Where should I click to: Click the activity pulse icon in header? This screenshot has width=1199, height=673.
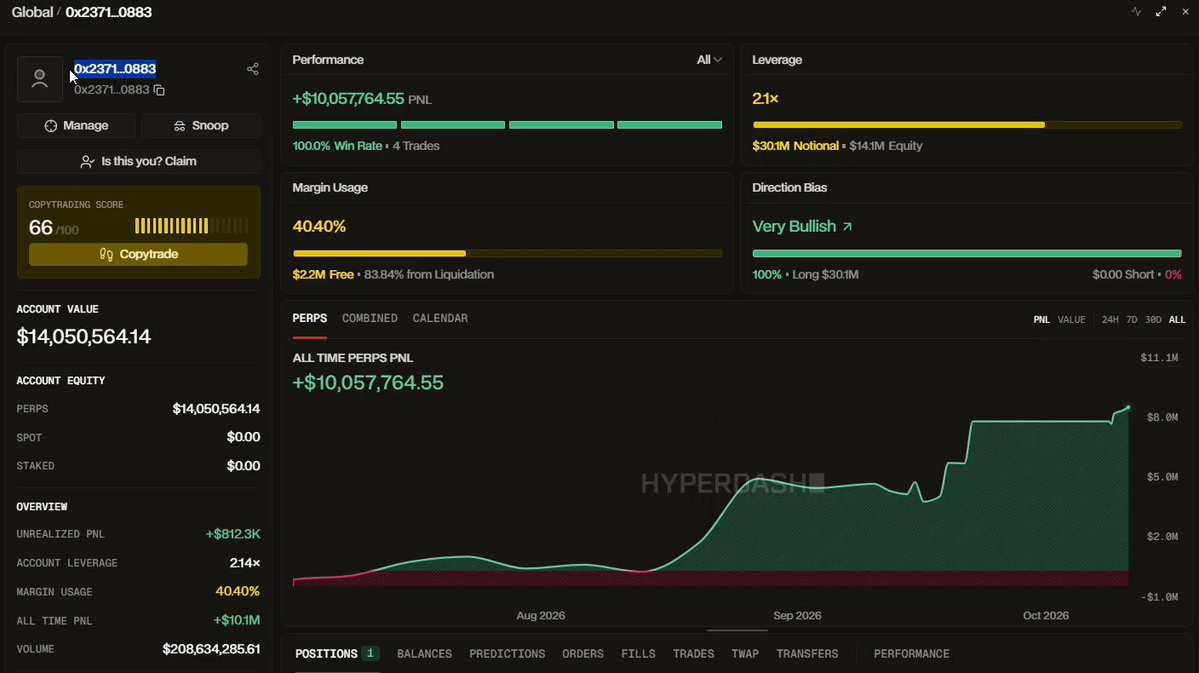pyautogui.click(x=1136, y=11)
